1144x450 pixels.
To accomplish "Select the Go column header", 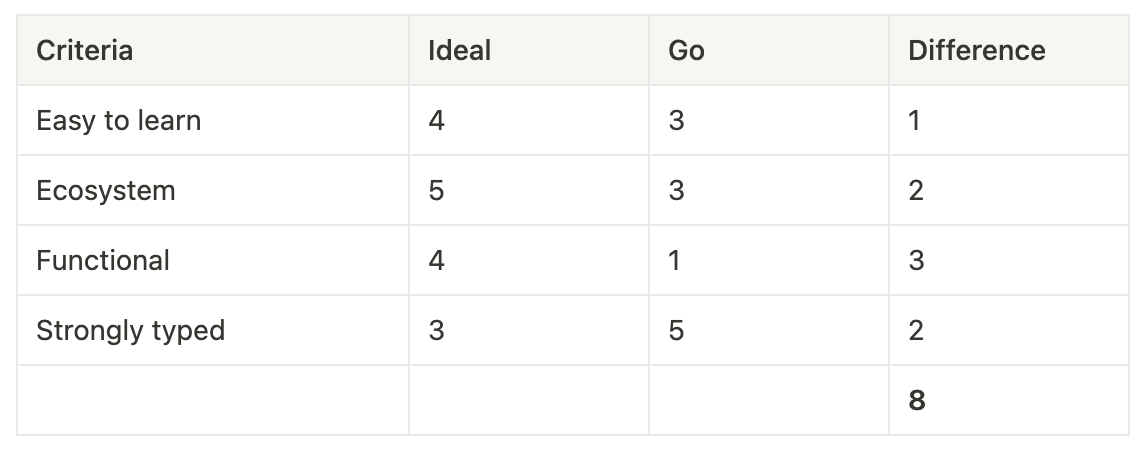I will [769, 50].
